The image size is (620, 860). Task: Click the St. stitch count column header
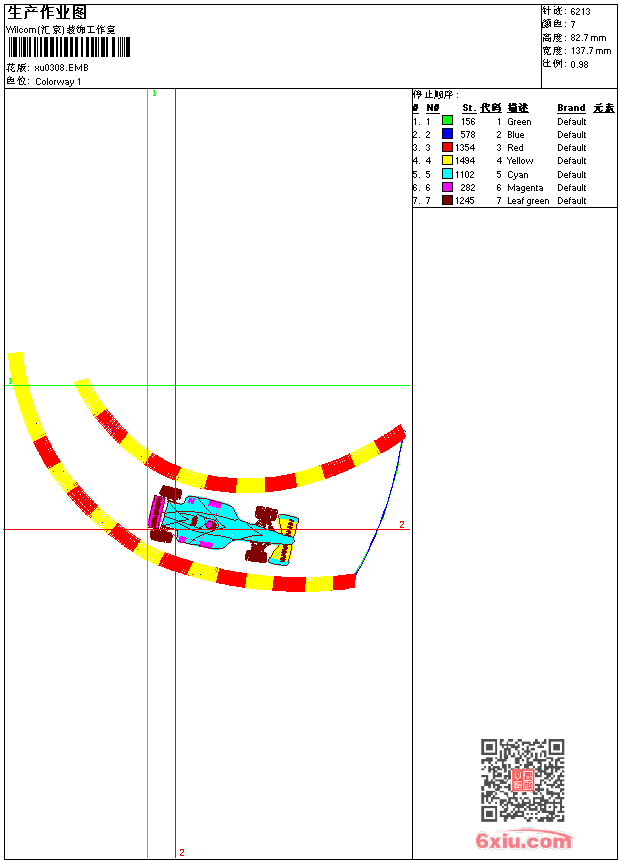(x=469, y=108)
